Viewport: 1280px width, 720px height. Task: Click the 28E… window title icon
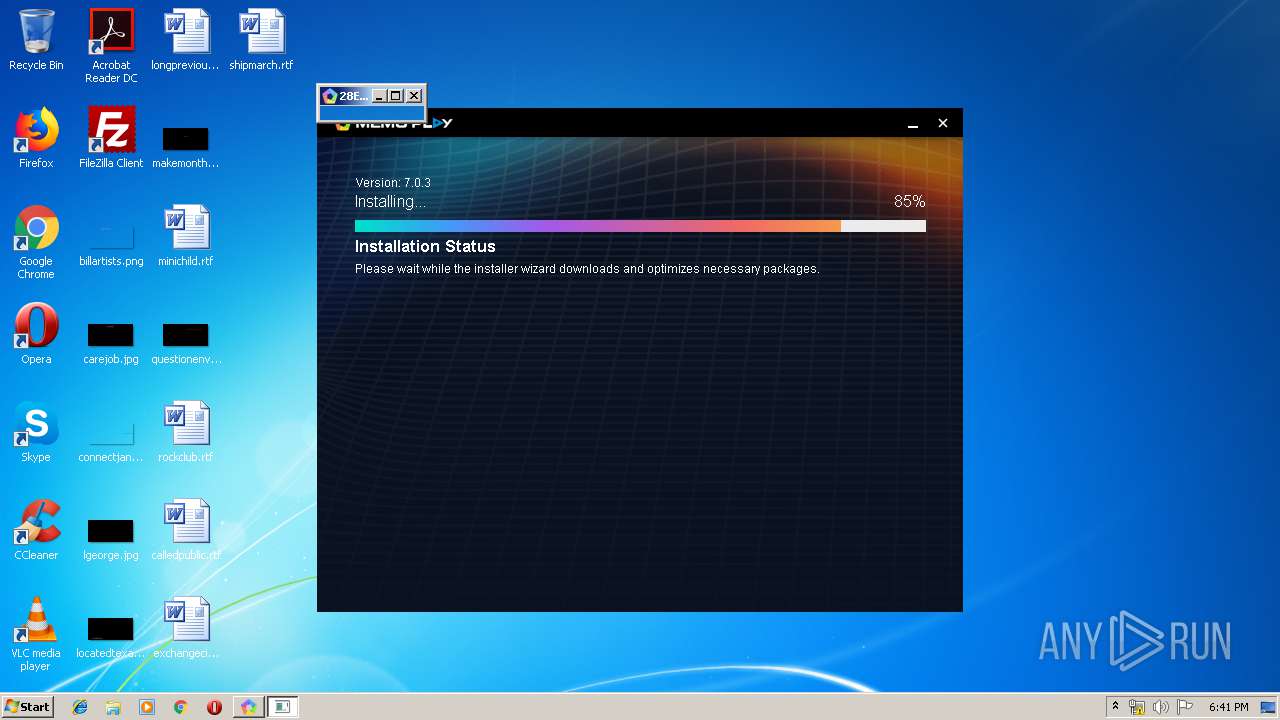click(330, 96)
